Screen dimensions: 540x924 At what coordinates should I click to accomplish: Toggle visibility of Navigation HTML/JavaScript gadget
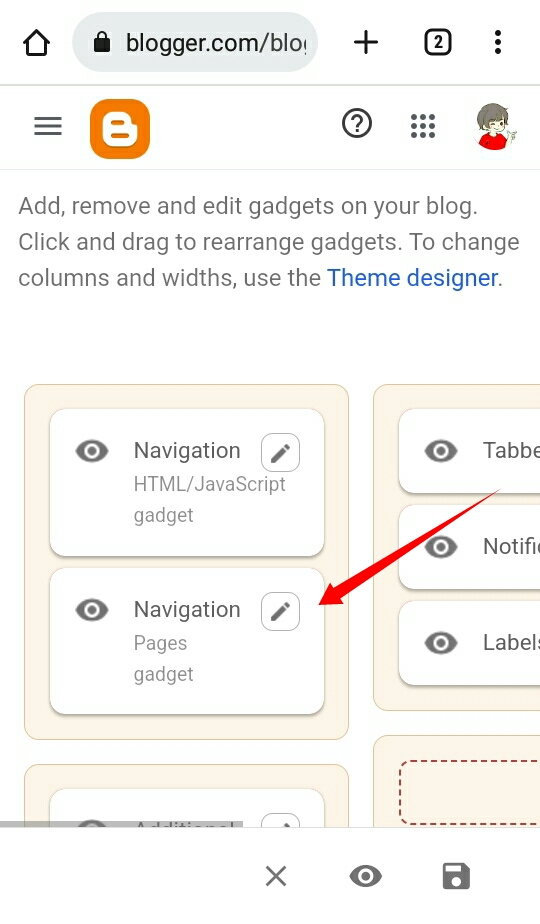click(92, 451)
